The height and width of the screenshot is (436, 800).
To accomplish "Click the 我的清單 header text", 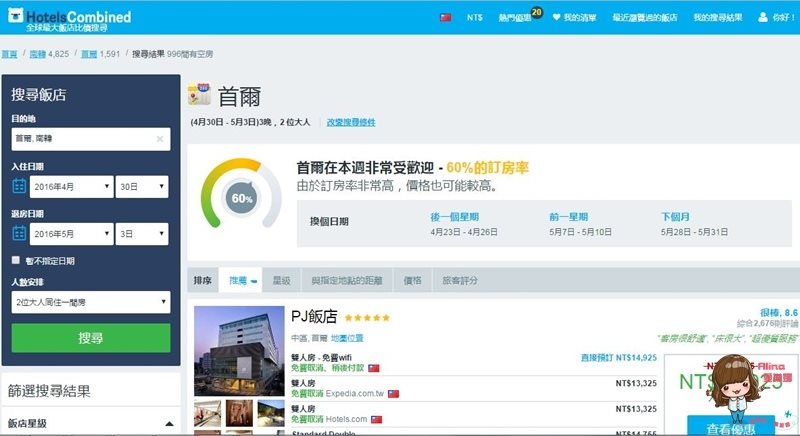I will (x=580, y=17).
